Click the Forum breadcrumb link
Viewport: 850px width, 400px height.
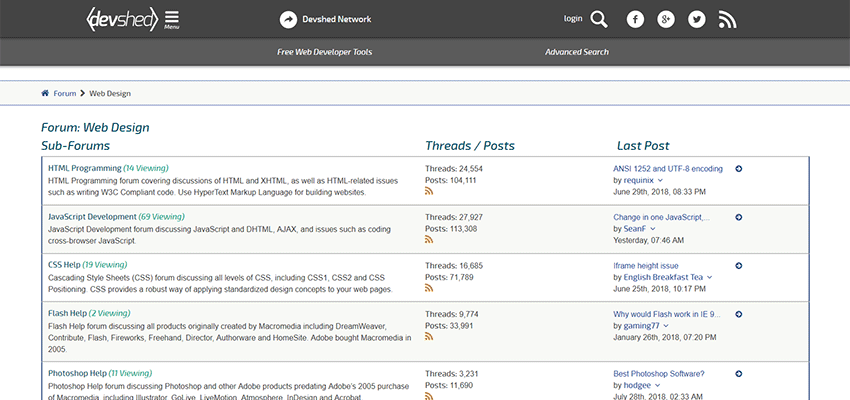[x=64, y=93]
